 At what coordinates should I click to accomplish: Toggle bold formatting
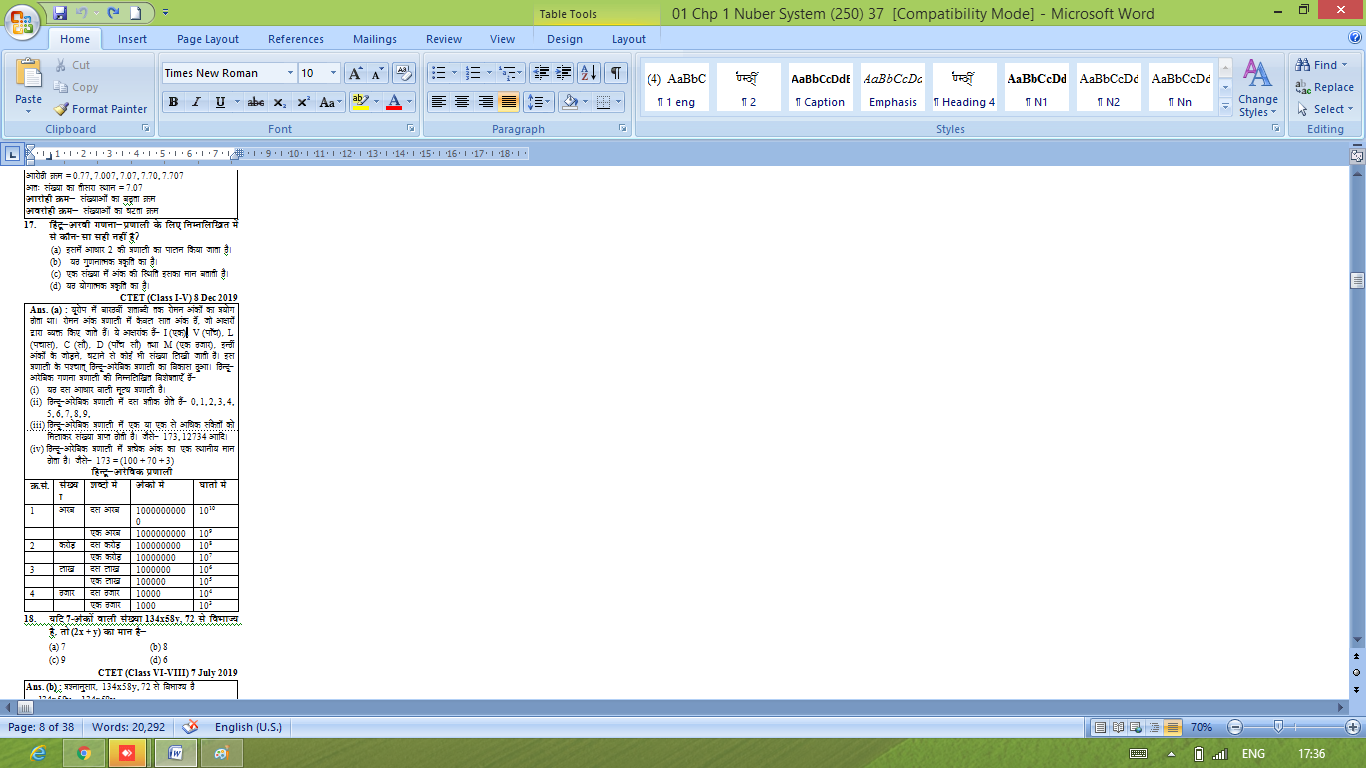click(x=173, y=102)
